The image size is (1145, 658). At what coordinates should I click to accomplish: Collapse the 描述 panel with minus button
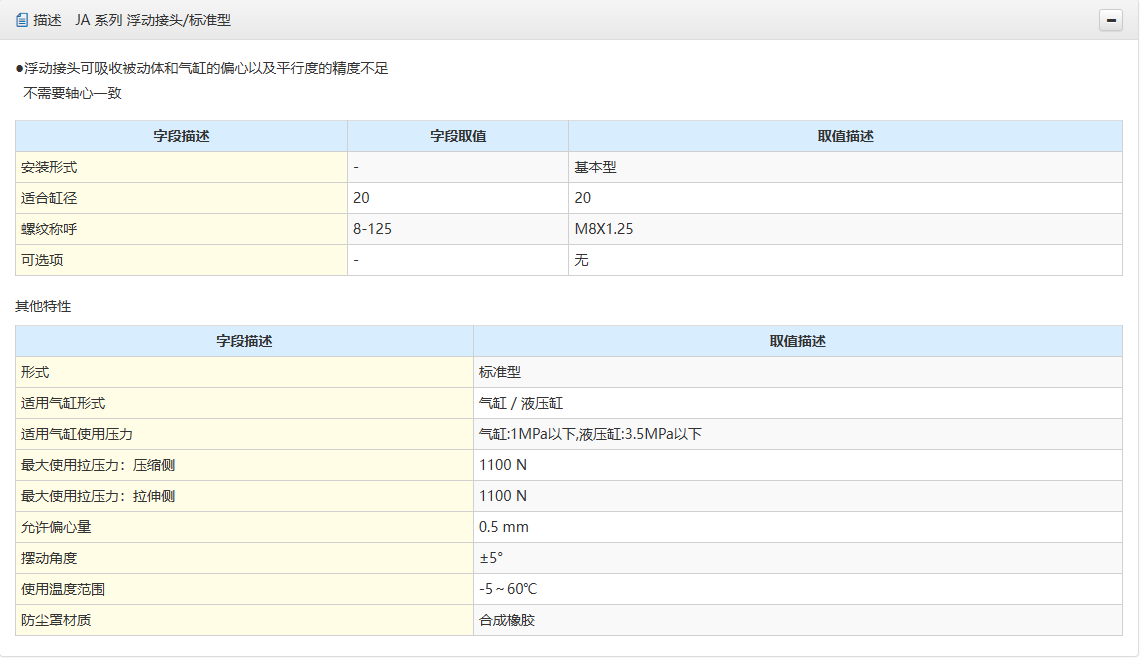(1110, 20)
